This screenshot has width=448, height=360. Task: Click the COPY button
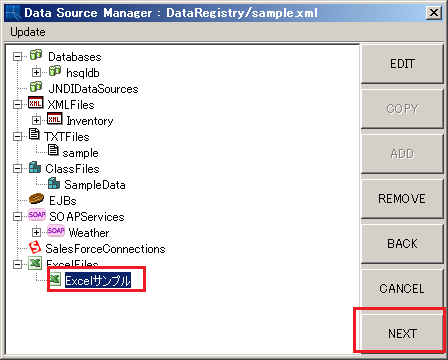[402, 109]
